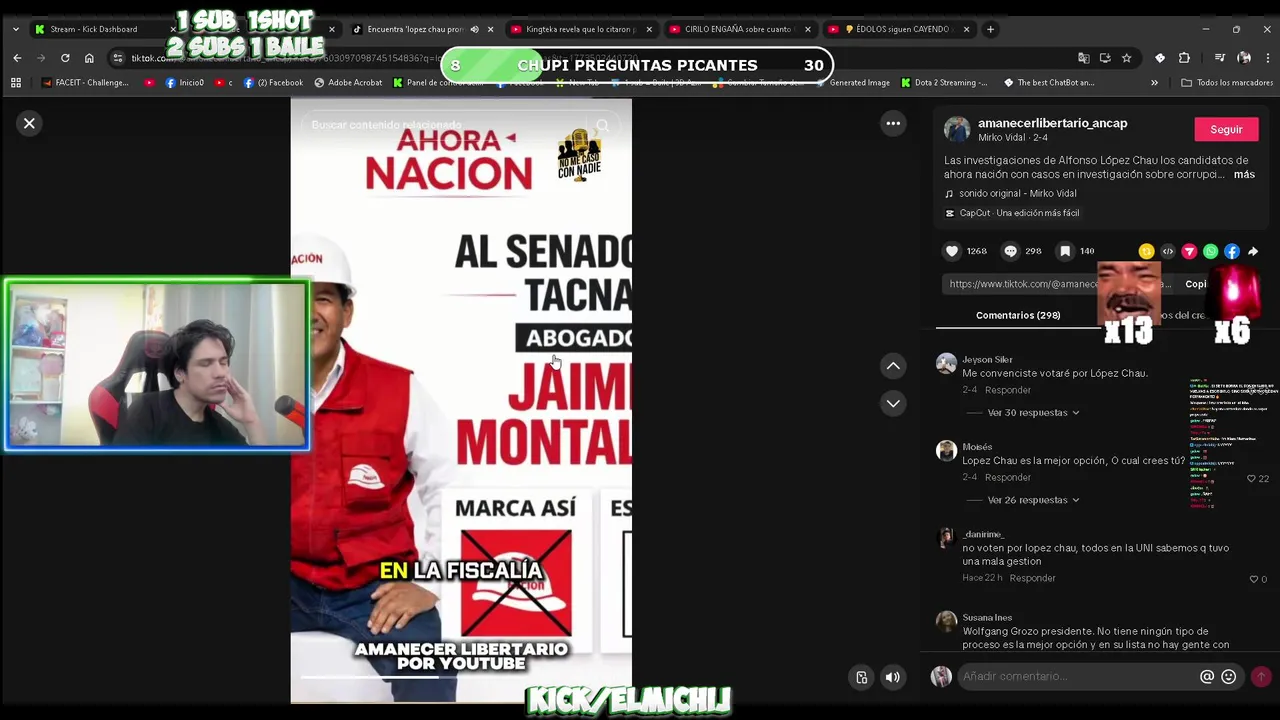This screenshot has height=720, width=1280.
Task: Toggle auto-scroll icon beside volume
Action: (861, 677)
